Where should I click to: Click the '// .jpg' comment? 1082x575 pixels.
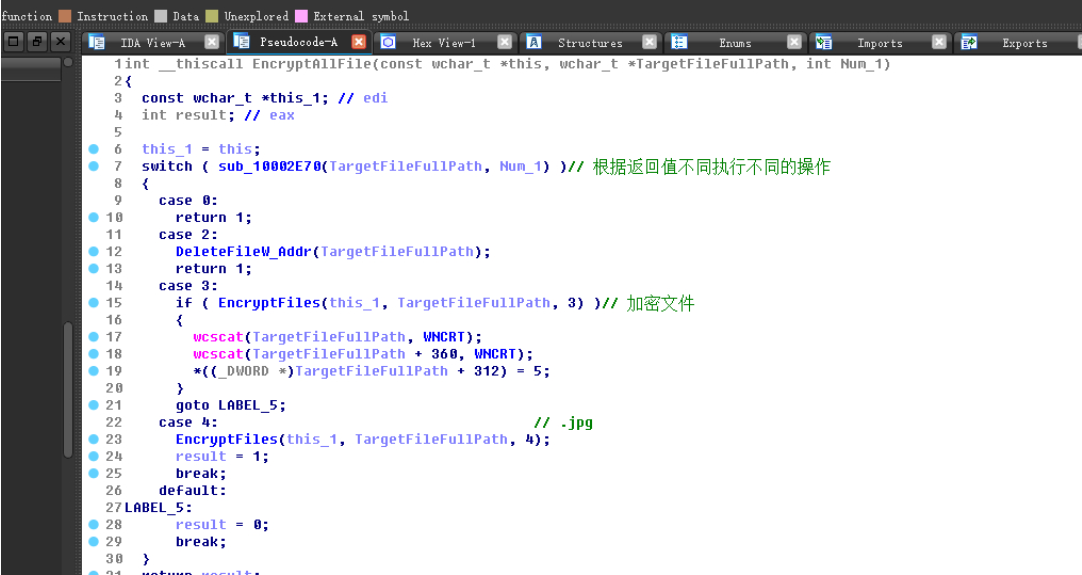tap(563, 422)
